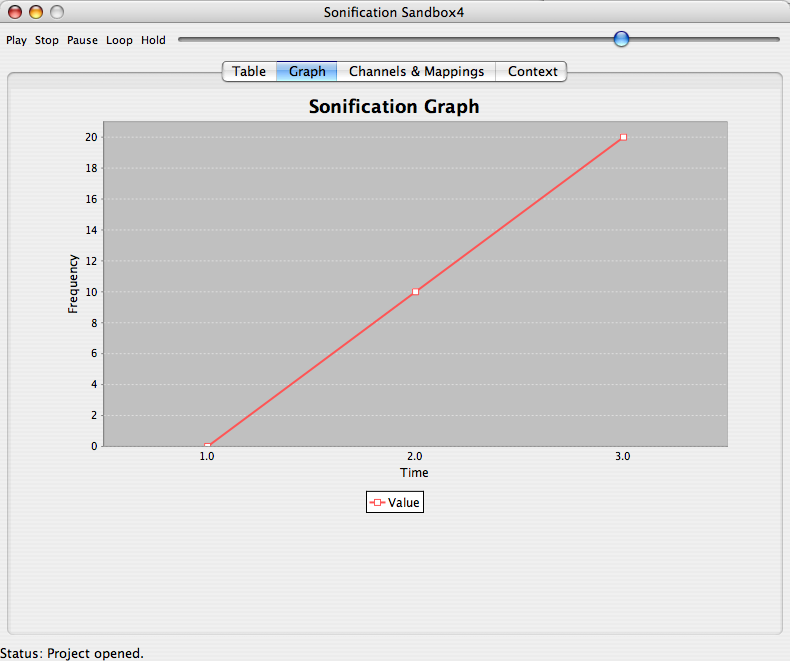This screenshot has width=790, height=661.
Task: Pause the sonification playback
Action: click(82, 40)
